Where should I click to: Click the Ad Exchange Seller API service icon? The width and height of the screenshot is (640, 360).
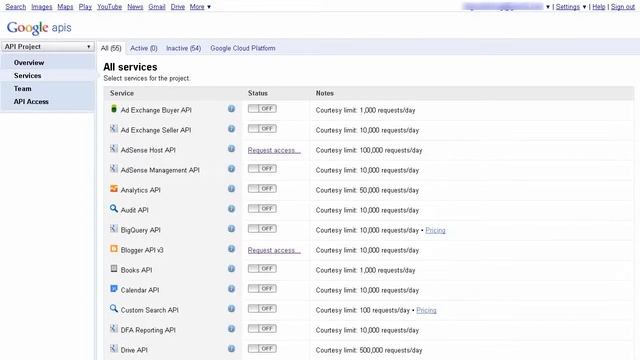point(114,129)
